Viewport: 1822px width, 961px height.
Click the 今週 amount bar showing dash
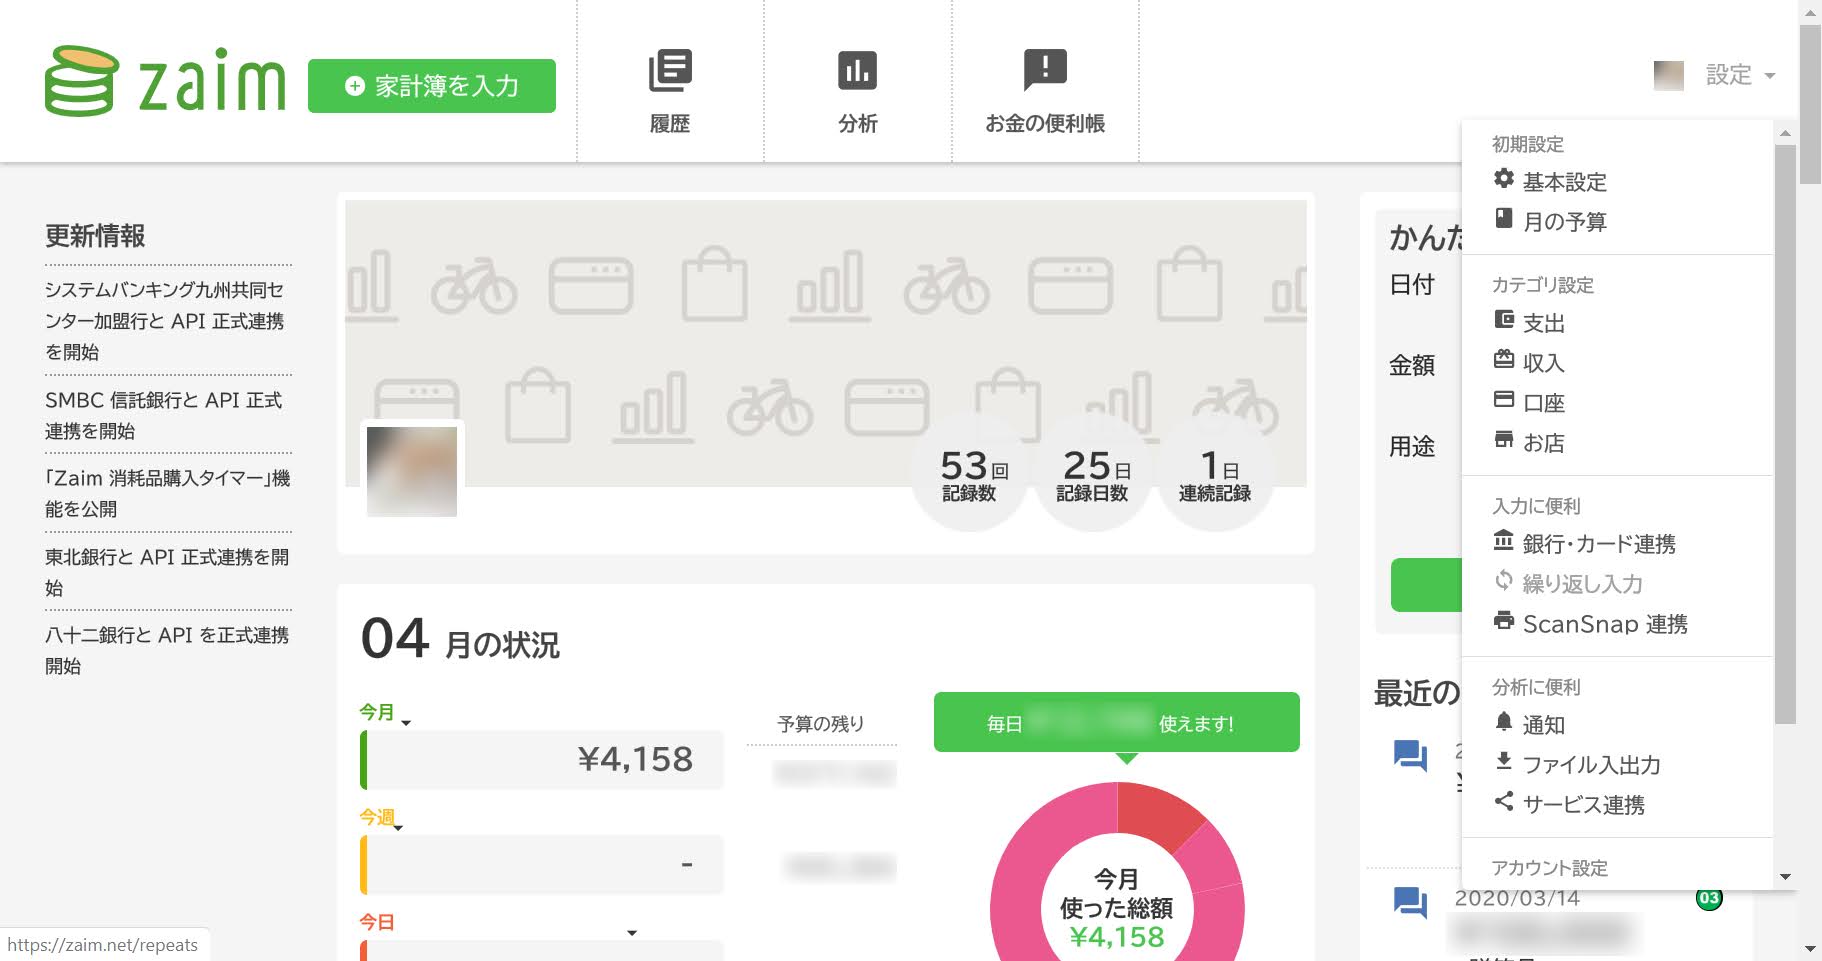(x=542, y=865)
